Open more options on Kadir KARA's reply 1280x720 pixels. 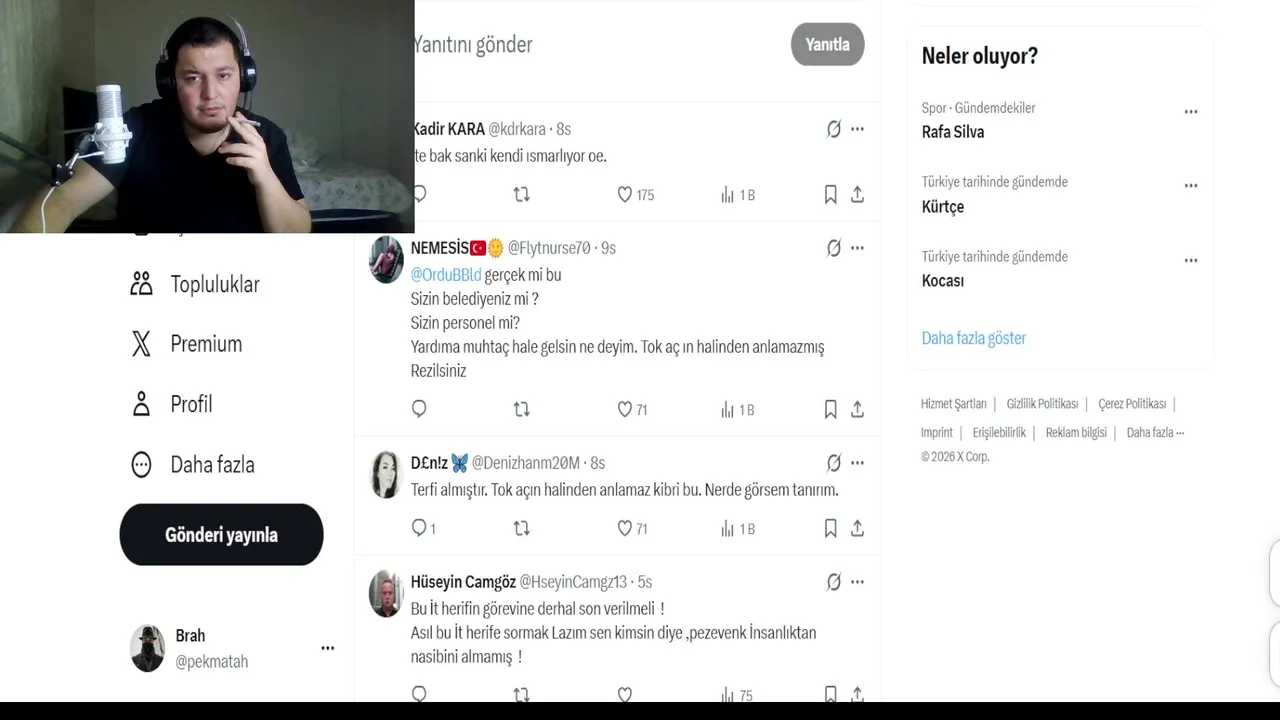(857, 129)
